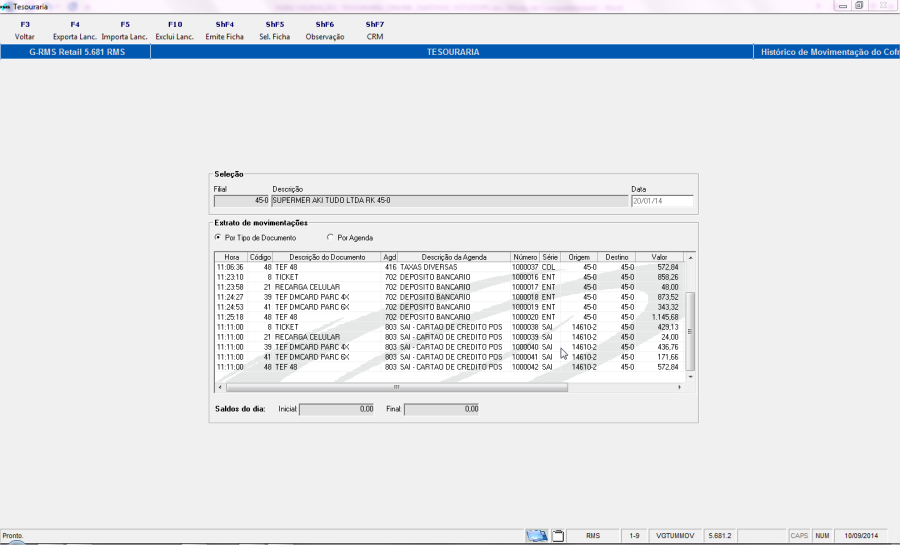The image size is (900, 545).
Task: Click the horizontal scroll left arrow
Action: click(x=220, y=387)
